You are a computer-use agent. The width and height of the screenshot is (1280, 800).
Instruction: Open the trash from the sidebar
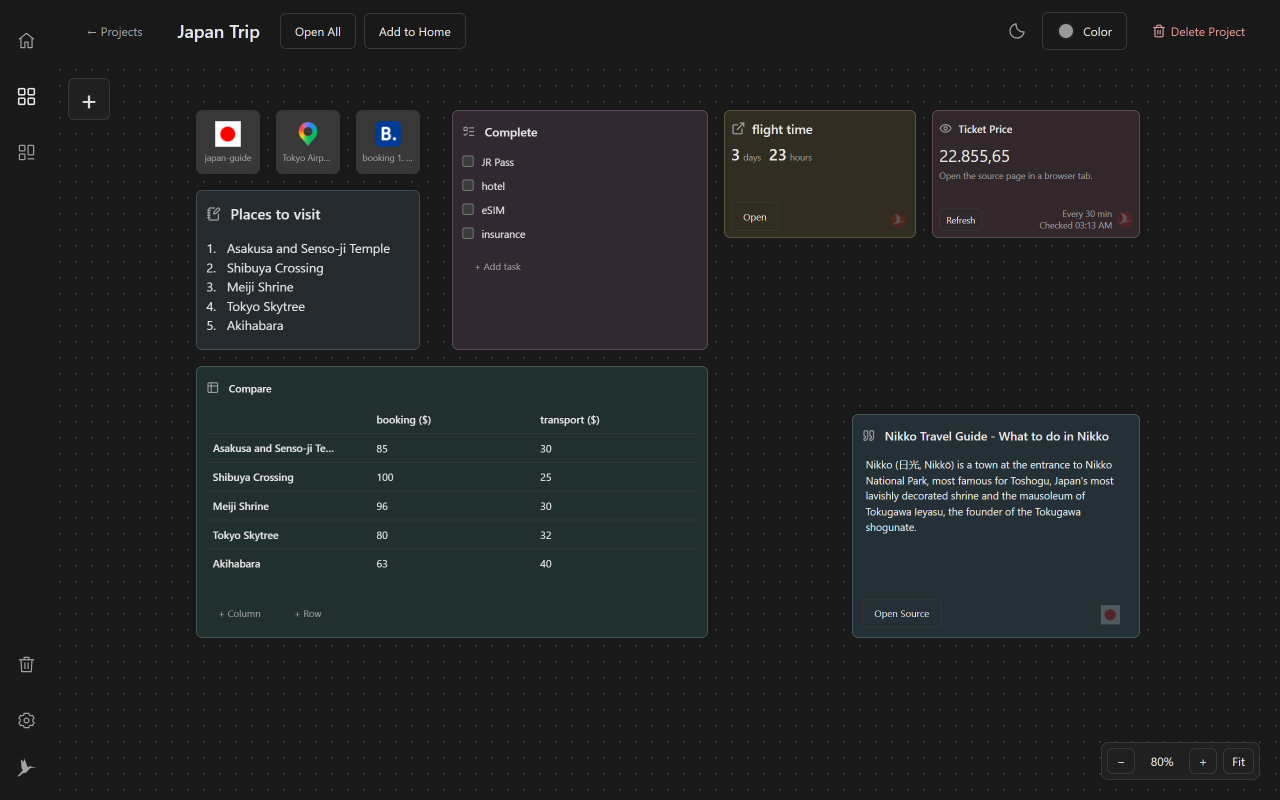pyautogui.click(x=27, y=664)
